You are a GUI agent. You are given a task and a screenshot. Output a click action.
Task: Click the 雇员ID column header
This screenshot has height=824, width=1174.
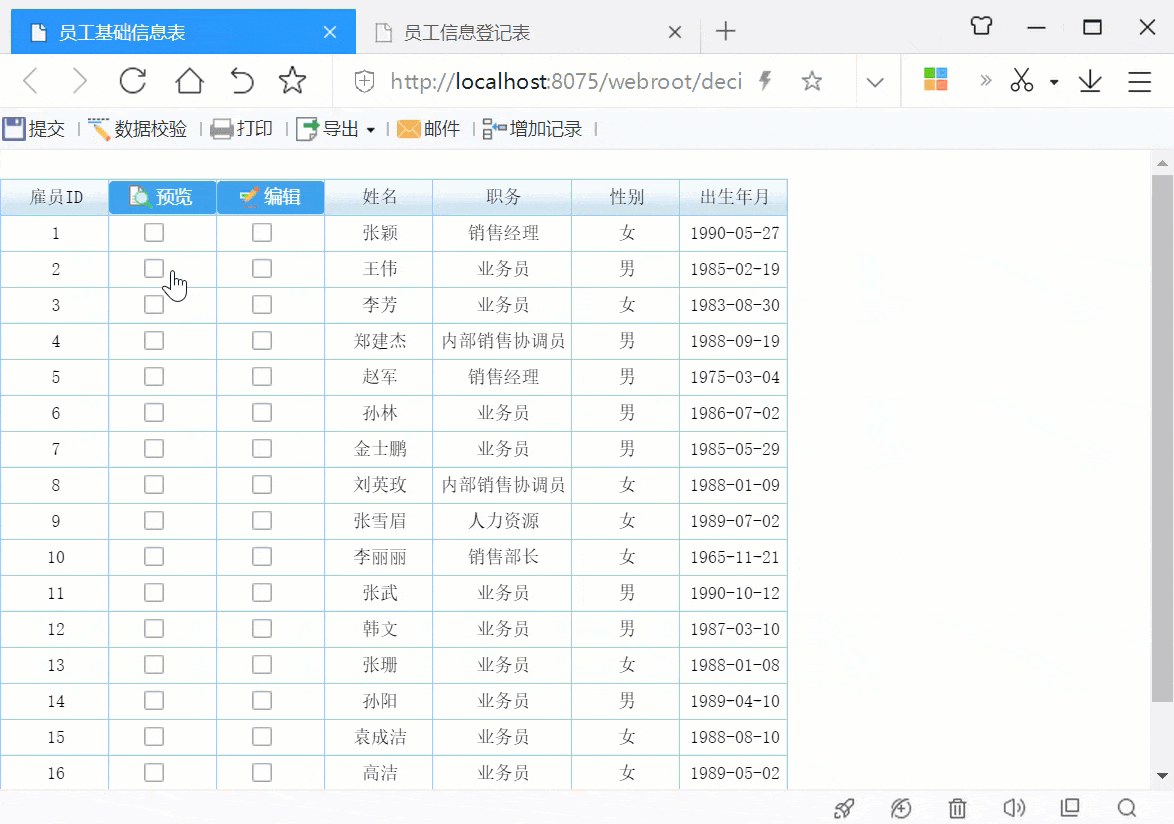click(x=55, y=197)
